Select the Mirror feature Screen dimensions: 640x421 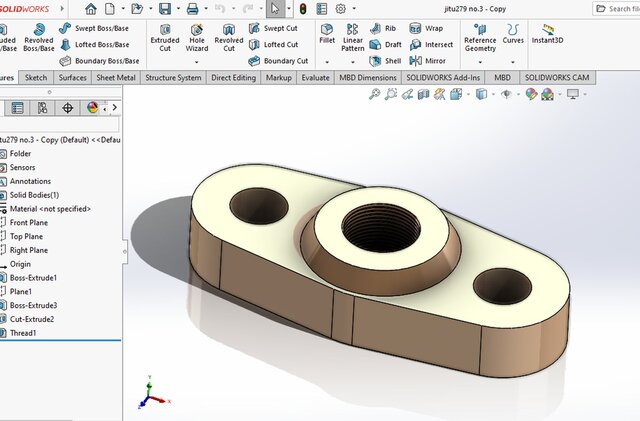[x=427, y=61]
